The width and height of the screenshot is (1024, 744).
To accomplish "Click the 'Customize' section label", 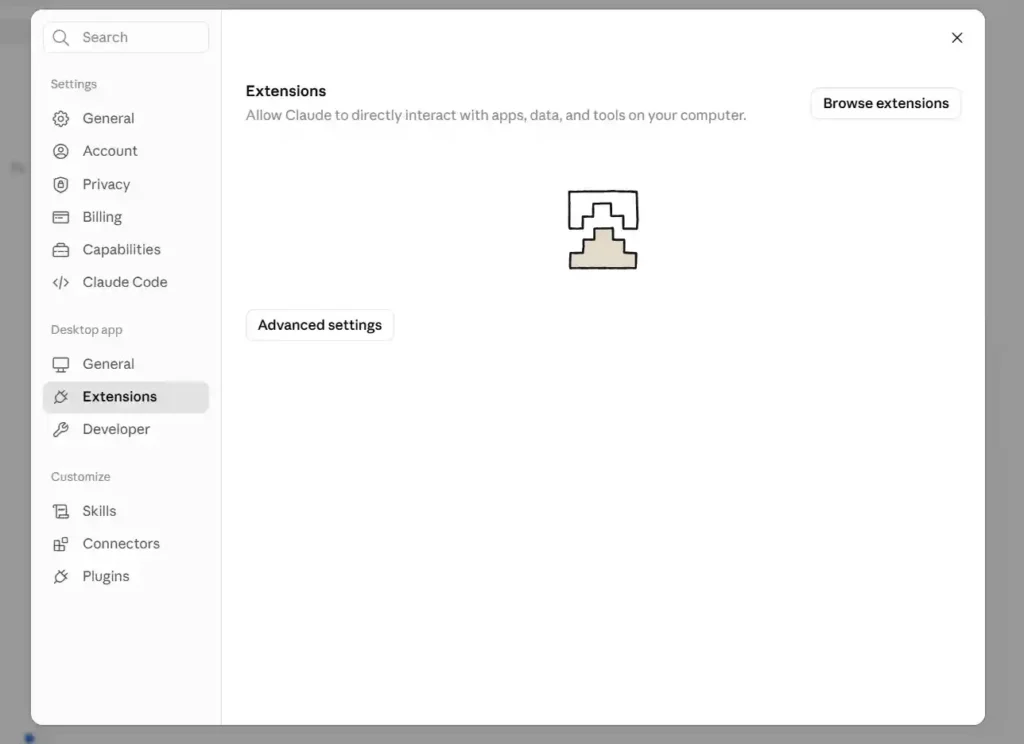I will (80, 477).
